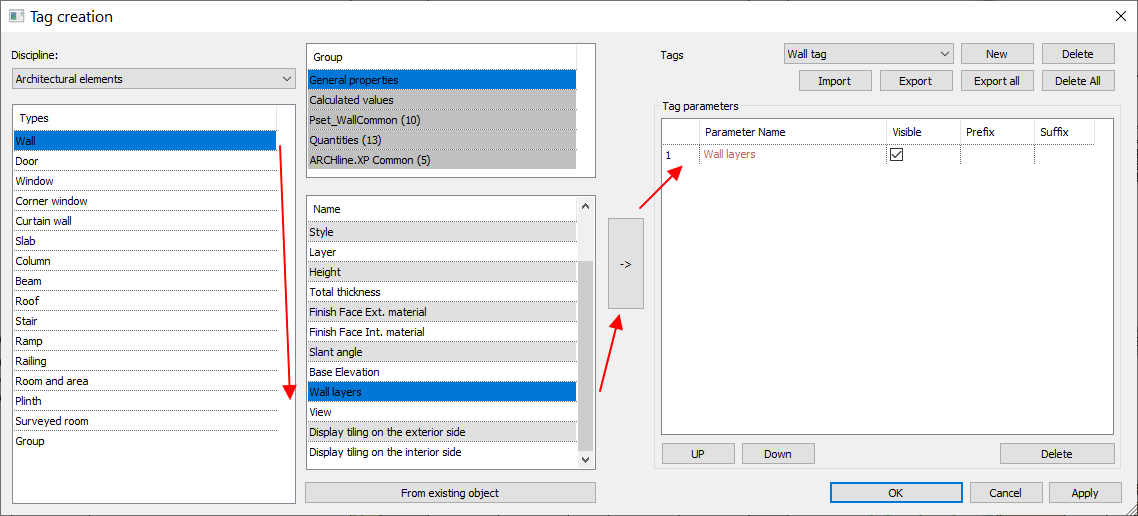
Task: Select Slant angle parameter
Action: (442, 352)
